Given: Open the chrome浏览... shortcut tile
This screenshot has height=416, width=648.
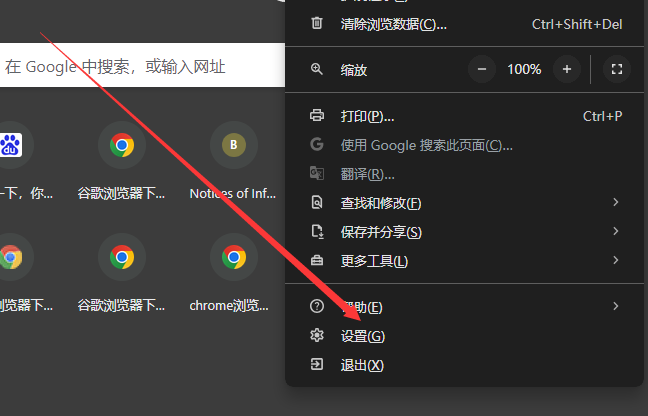Looking at the screenshot, I should (x=233, y=273).
